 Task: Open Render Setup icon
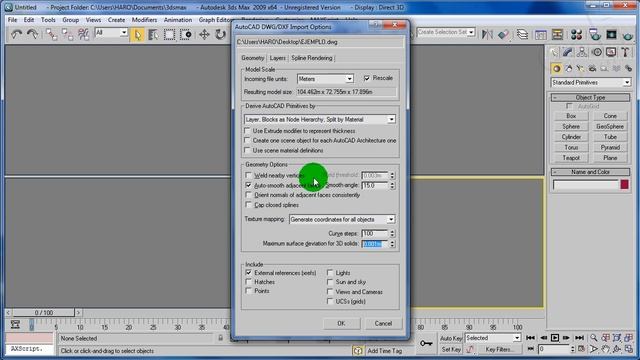[595, 35]
